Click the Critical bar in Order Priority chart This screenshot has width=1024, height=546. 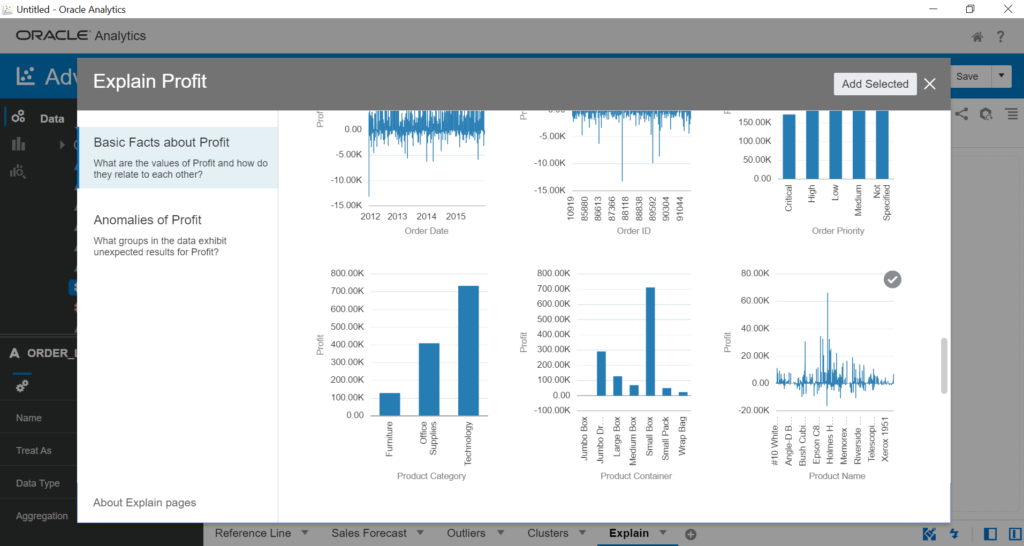(x=789, y=146)
